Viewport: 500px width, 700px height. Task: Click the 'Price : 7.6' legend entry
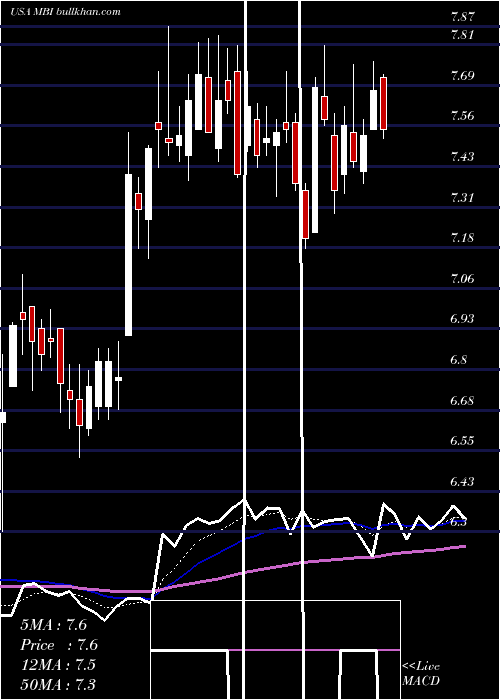point(59,645)
